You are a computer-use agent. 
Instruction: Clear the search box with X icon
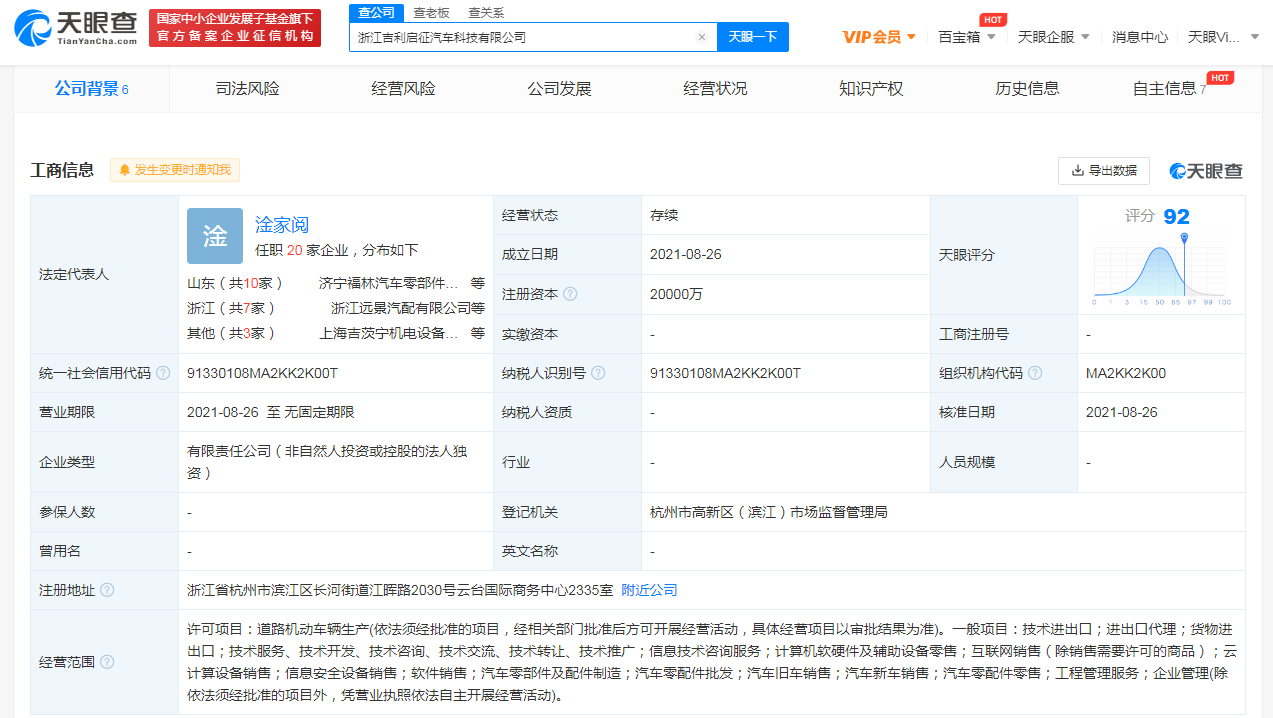[701, 37]
